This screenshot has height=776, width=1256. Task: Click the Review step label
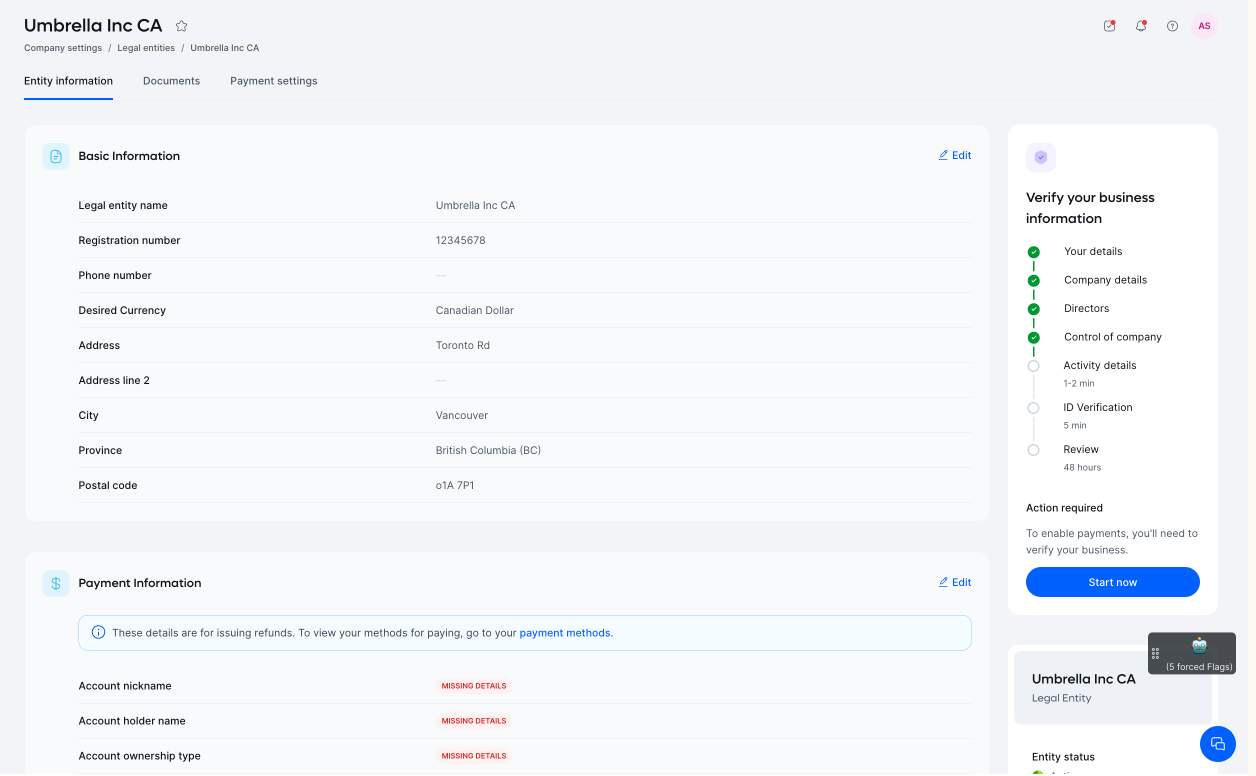tap(1081, 449)
